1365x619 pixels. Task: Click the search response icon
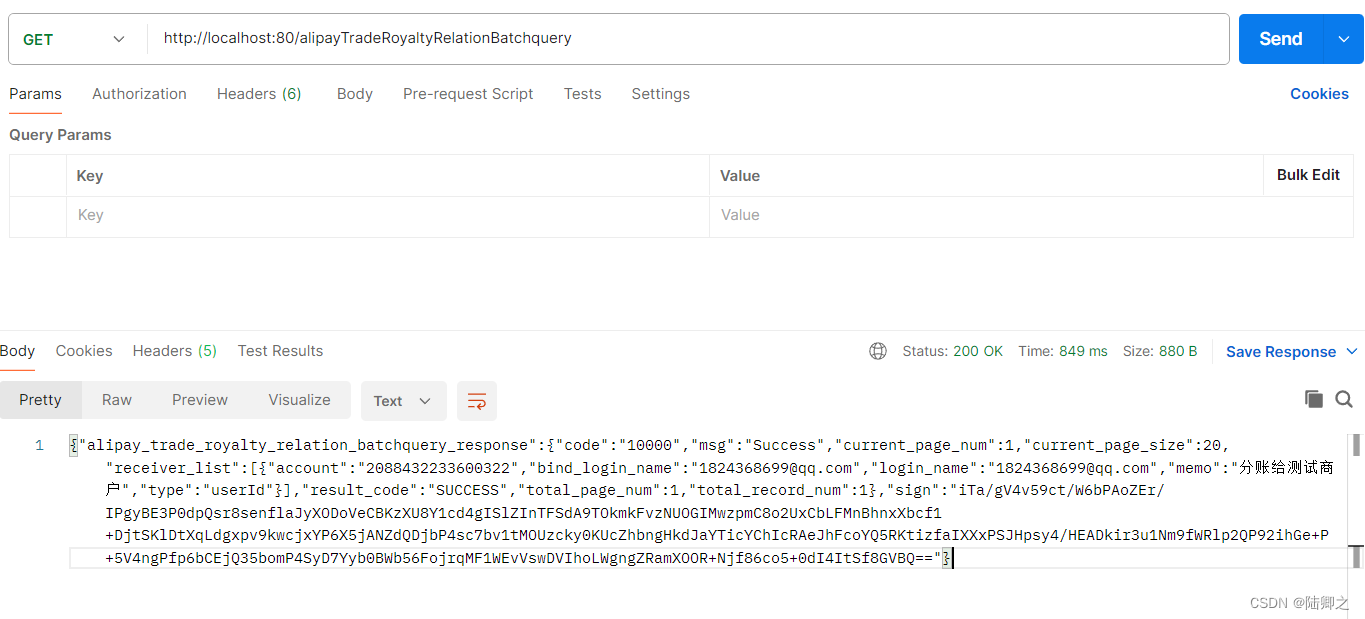[x=1344, y=399]
